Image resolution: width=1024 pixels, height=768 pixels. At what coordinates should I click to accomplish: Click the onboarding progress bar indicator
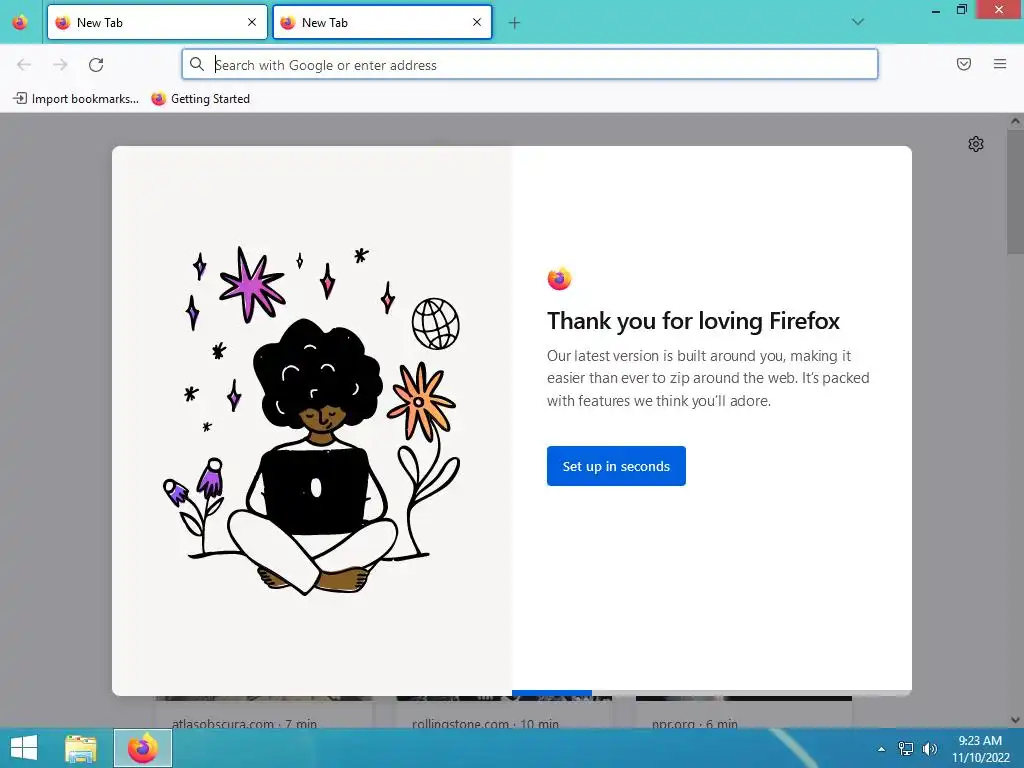pos(552,693)
